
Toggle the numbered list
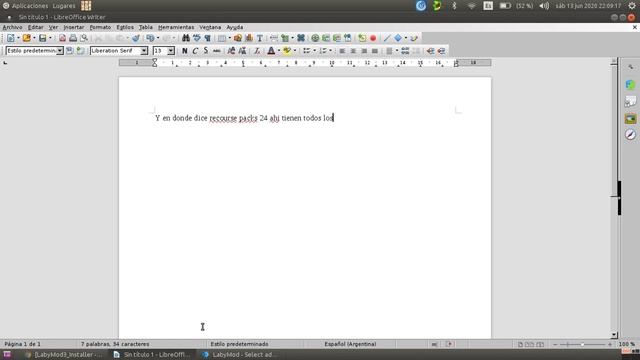click(323, 51)
